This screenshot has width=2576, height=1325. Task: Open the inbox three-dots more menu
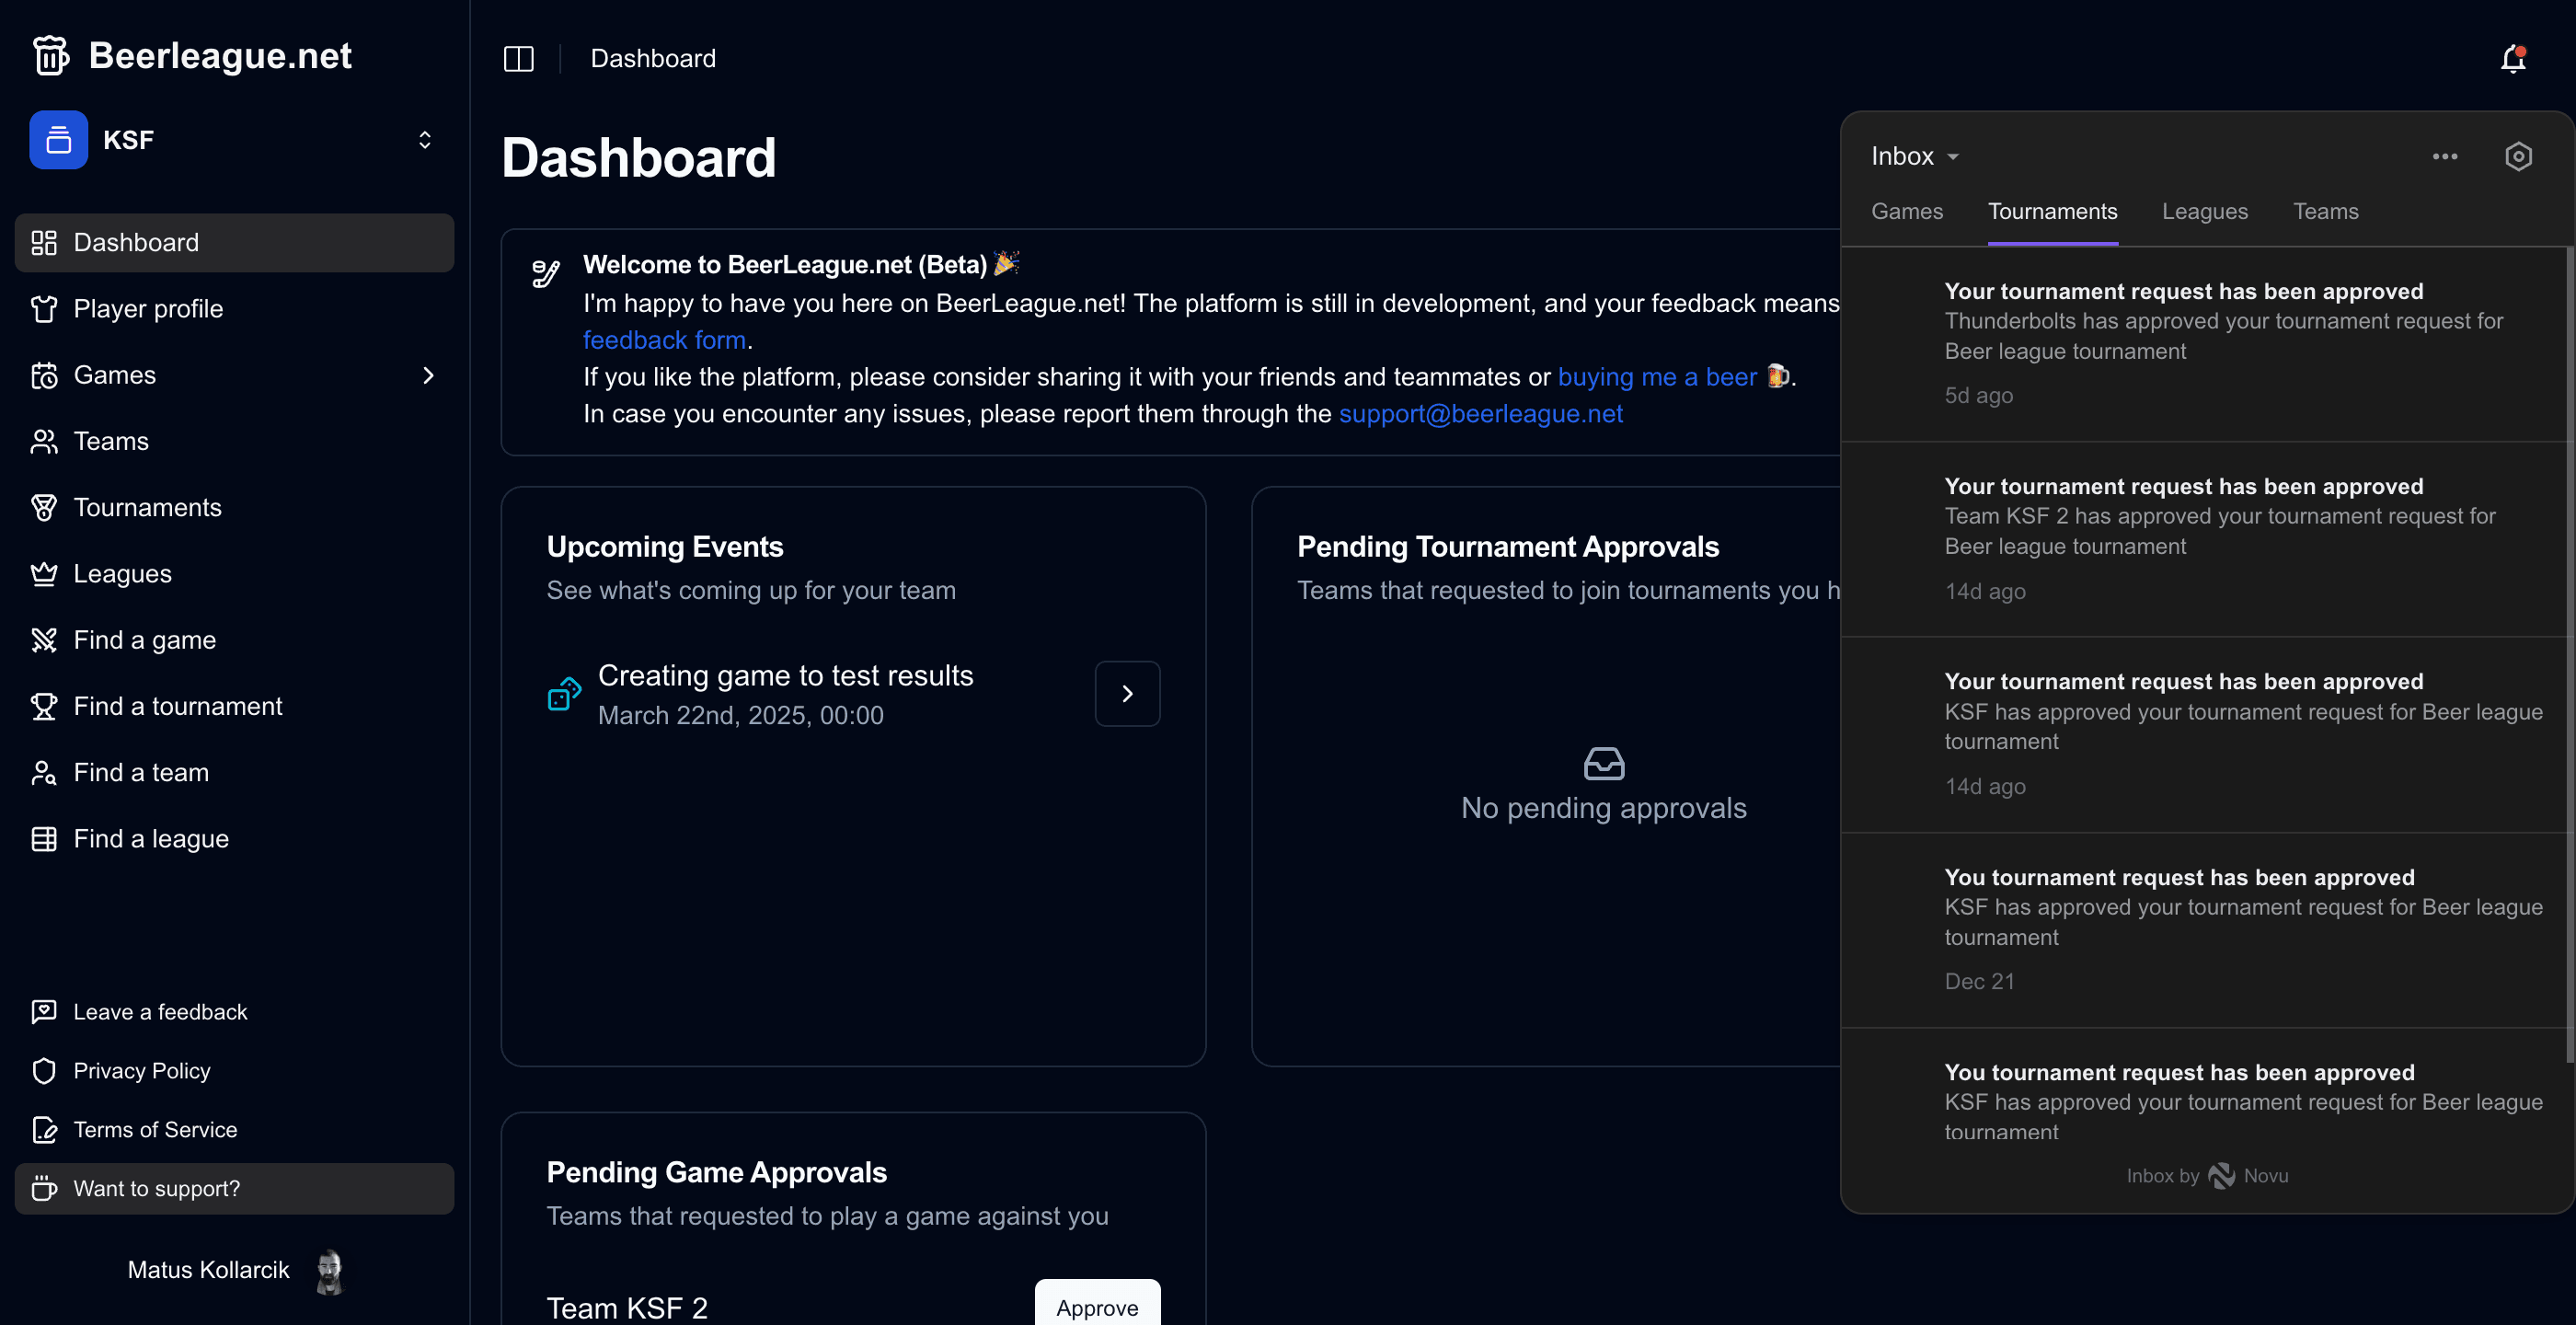pyautogui.click(x=2445, y=156)
